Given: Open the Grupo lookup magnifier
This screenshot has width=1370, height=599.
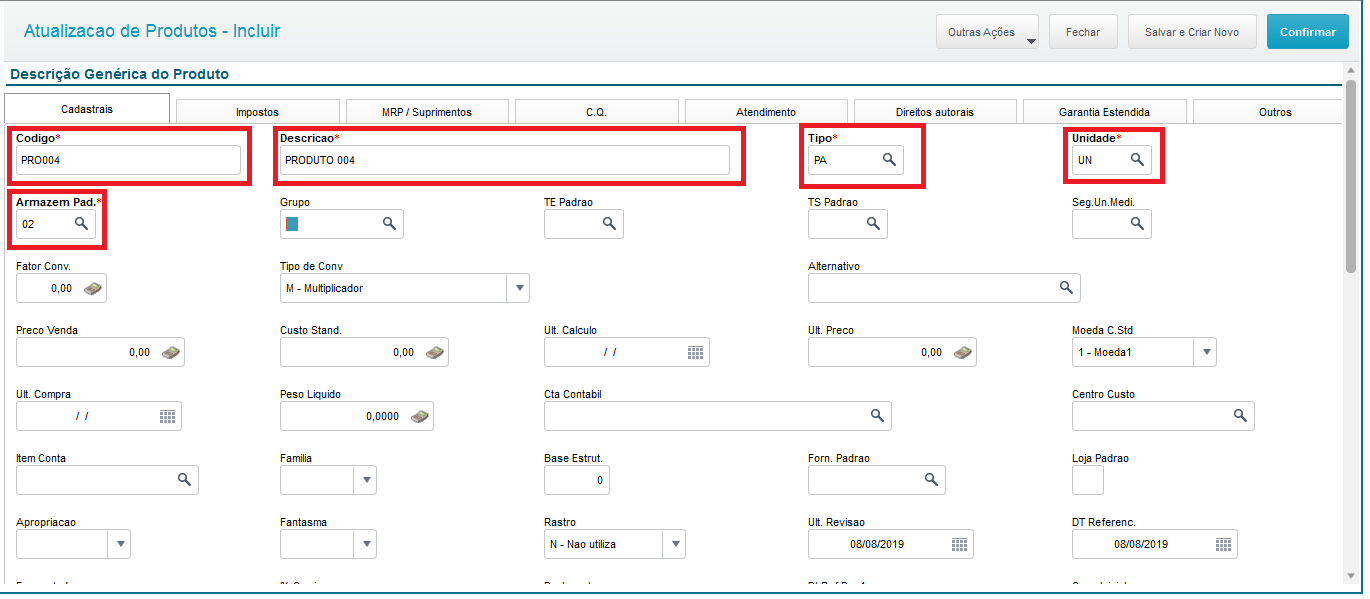Looking at the screenshot, I should [x=389, y=224].
